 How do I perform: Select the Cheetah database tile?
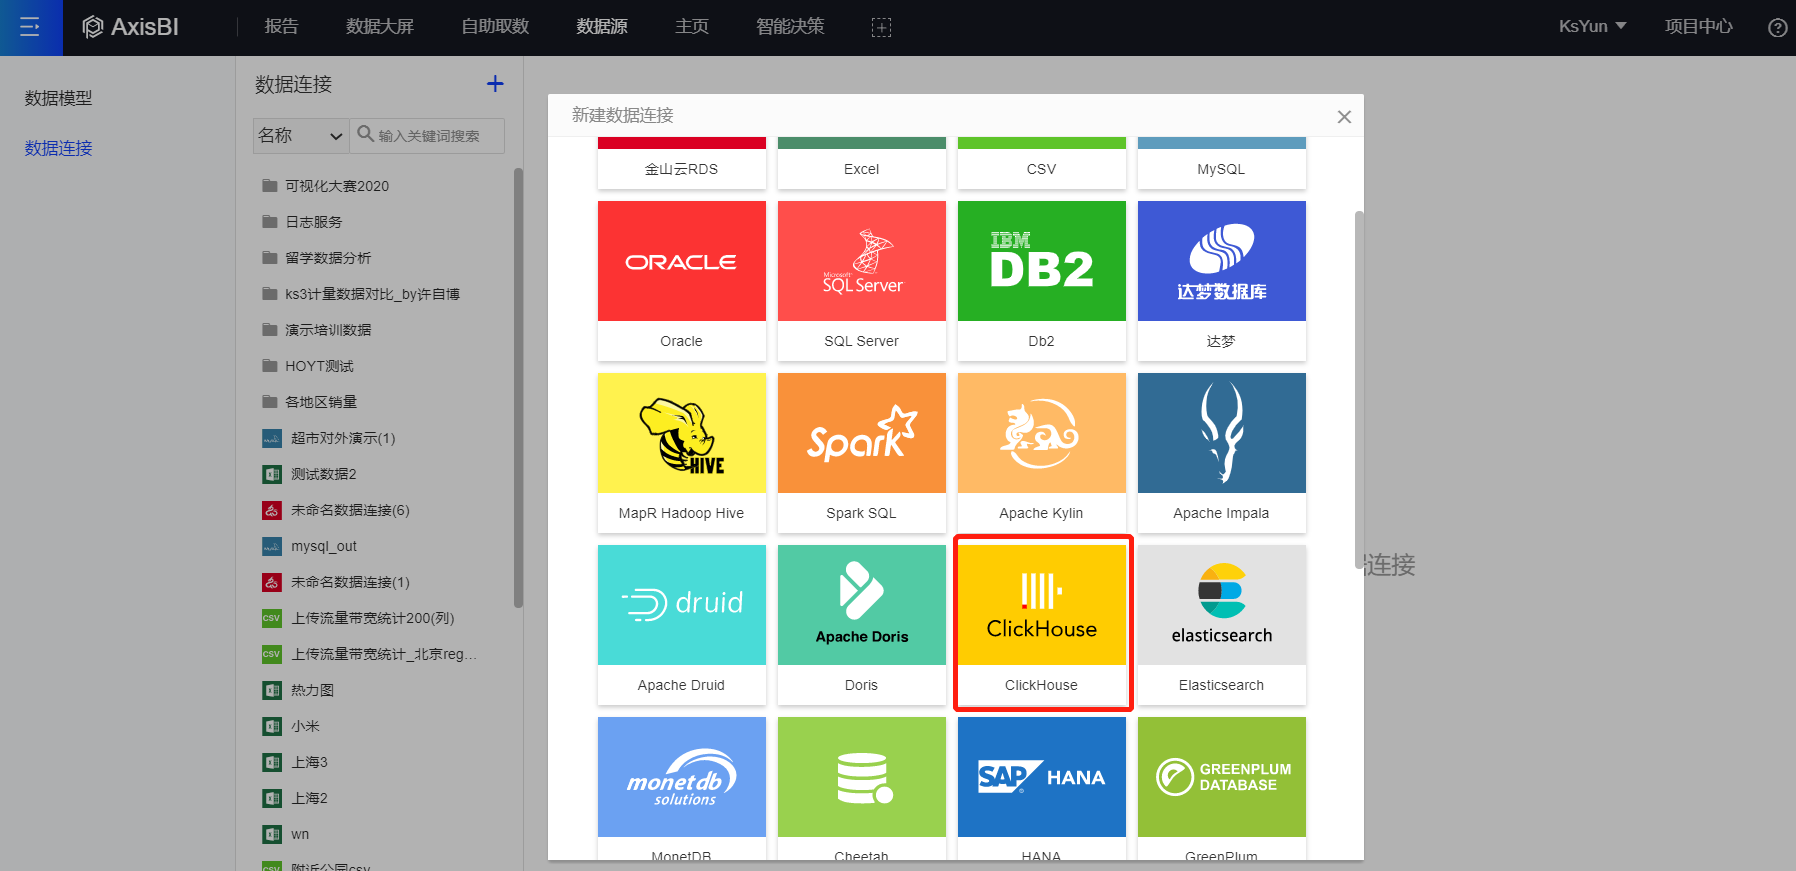click(x=862, y=788)
